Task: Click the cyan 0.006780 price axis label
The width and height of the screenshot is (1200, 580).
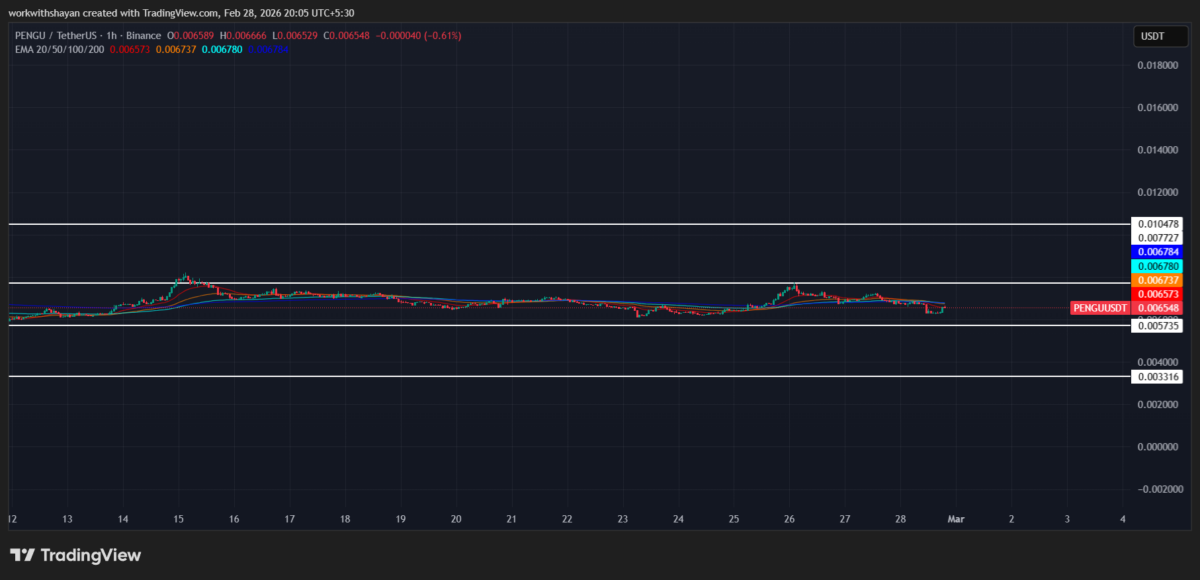Action: pyautogui.click(x=1157, y=266)
